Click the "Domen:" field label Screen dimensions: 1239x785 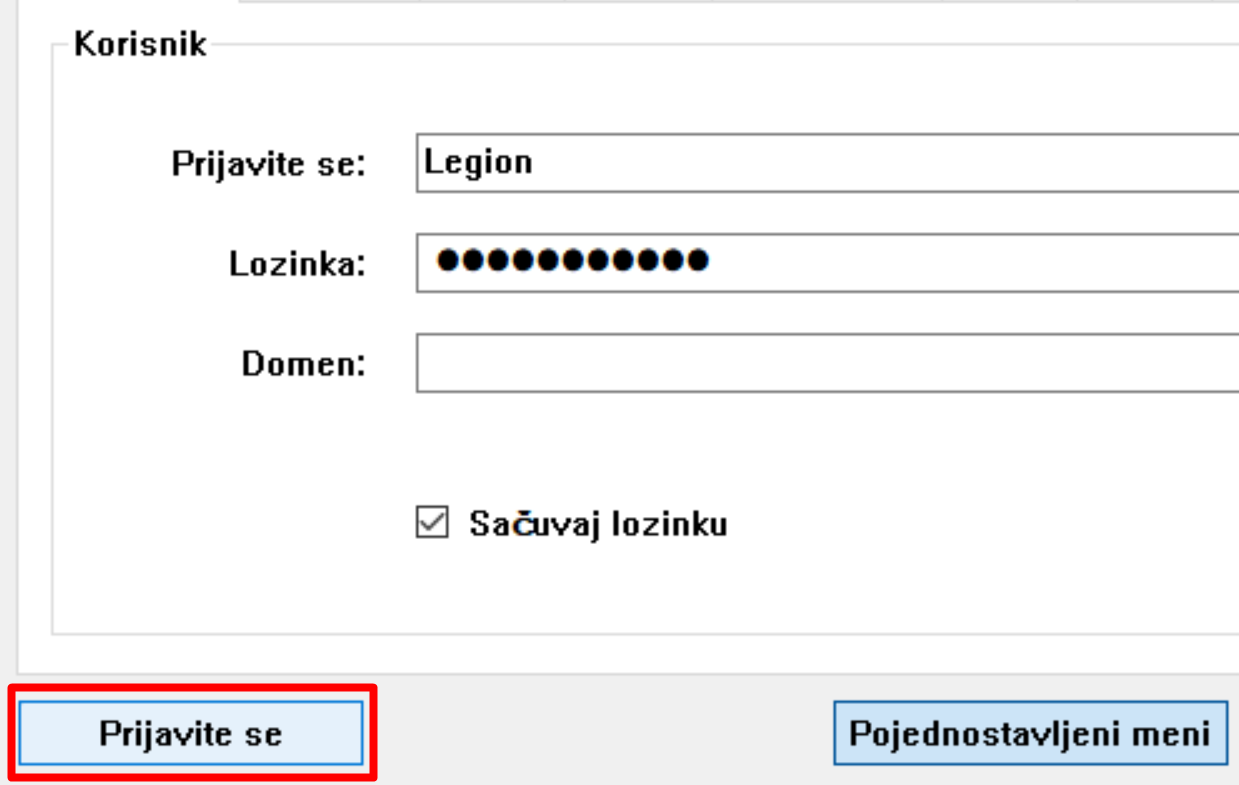(x=303, y=364)
